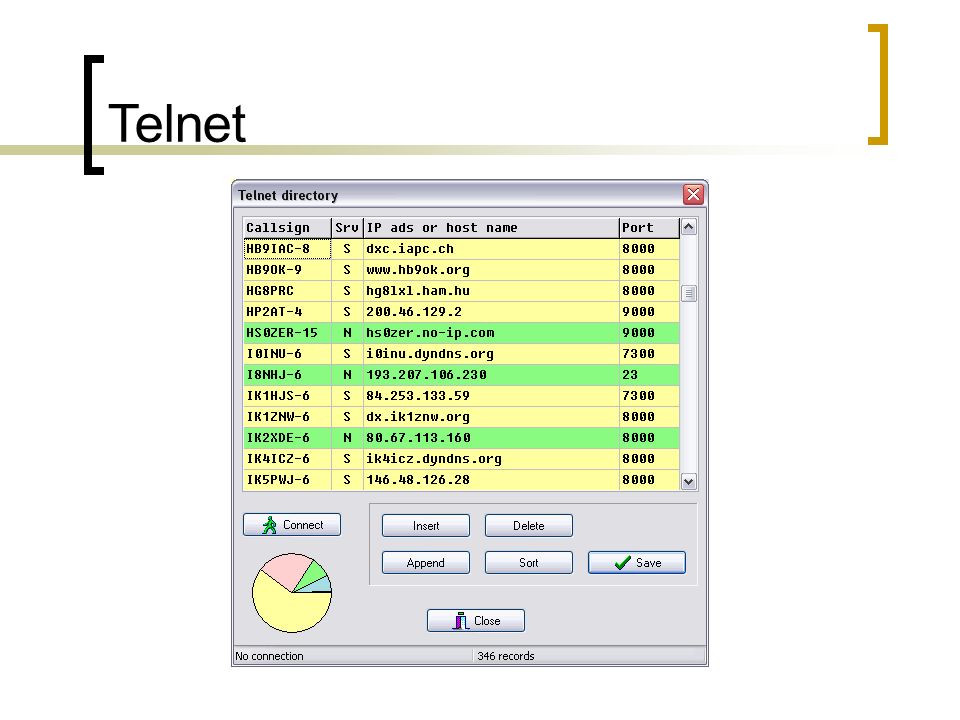
Task: Click the Delete button
Action: pyautogui.click(x=528, y=525)
